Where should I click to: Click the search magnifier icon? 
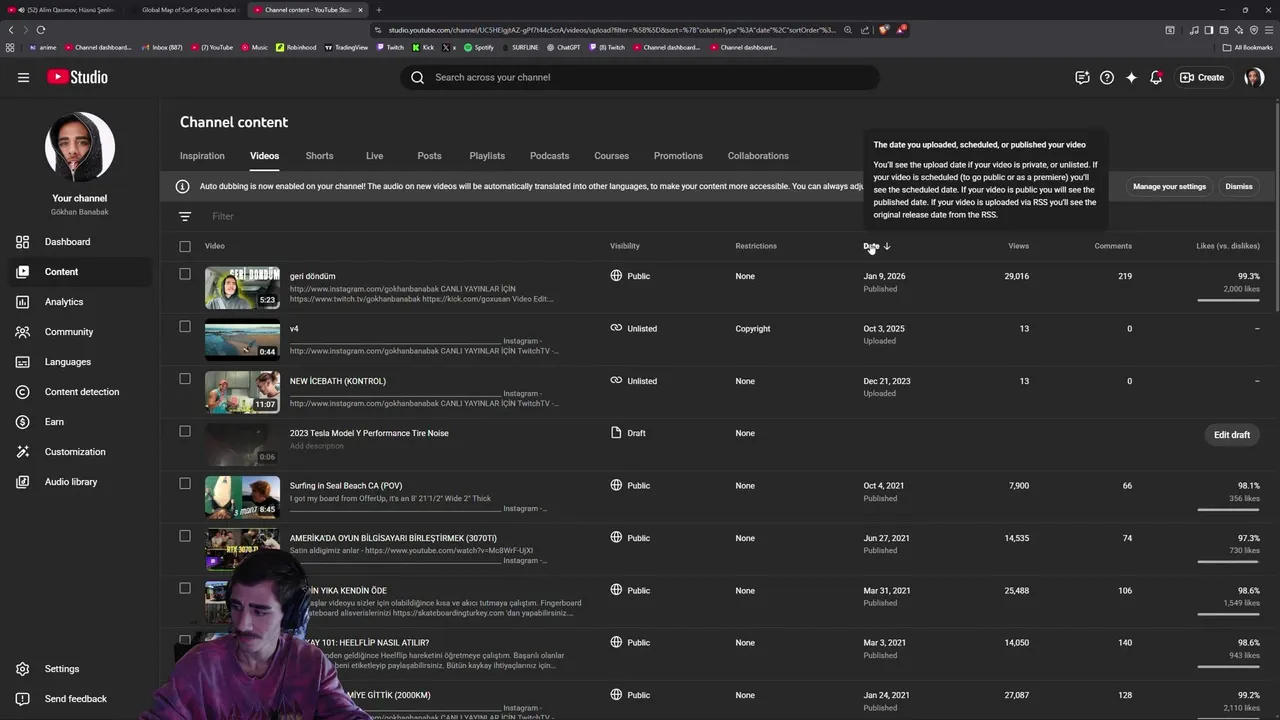point(417,77)
